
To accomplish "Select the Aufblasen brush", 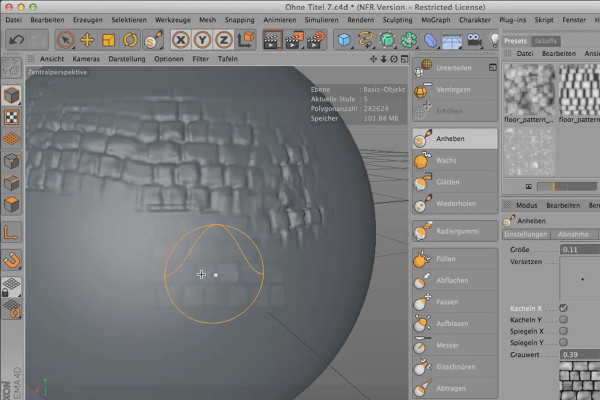I will coord(455,324).
